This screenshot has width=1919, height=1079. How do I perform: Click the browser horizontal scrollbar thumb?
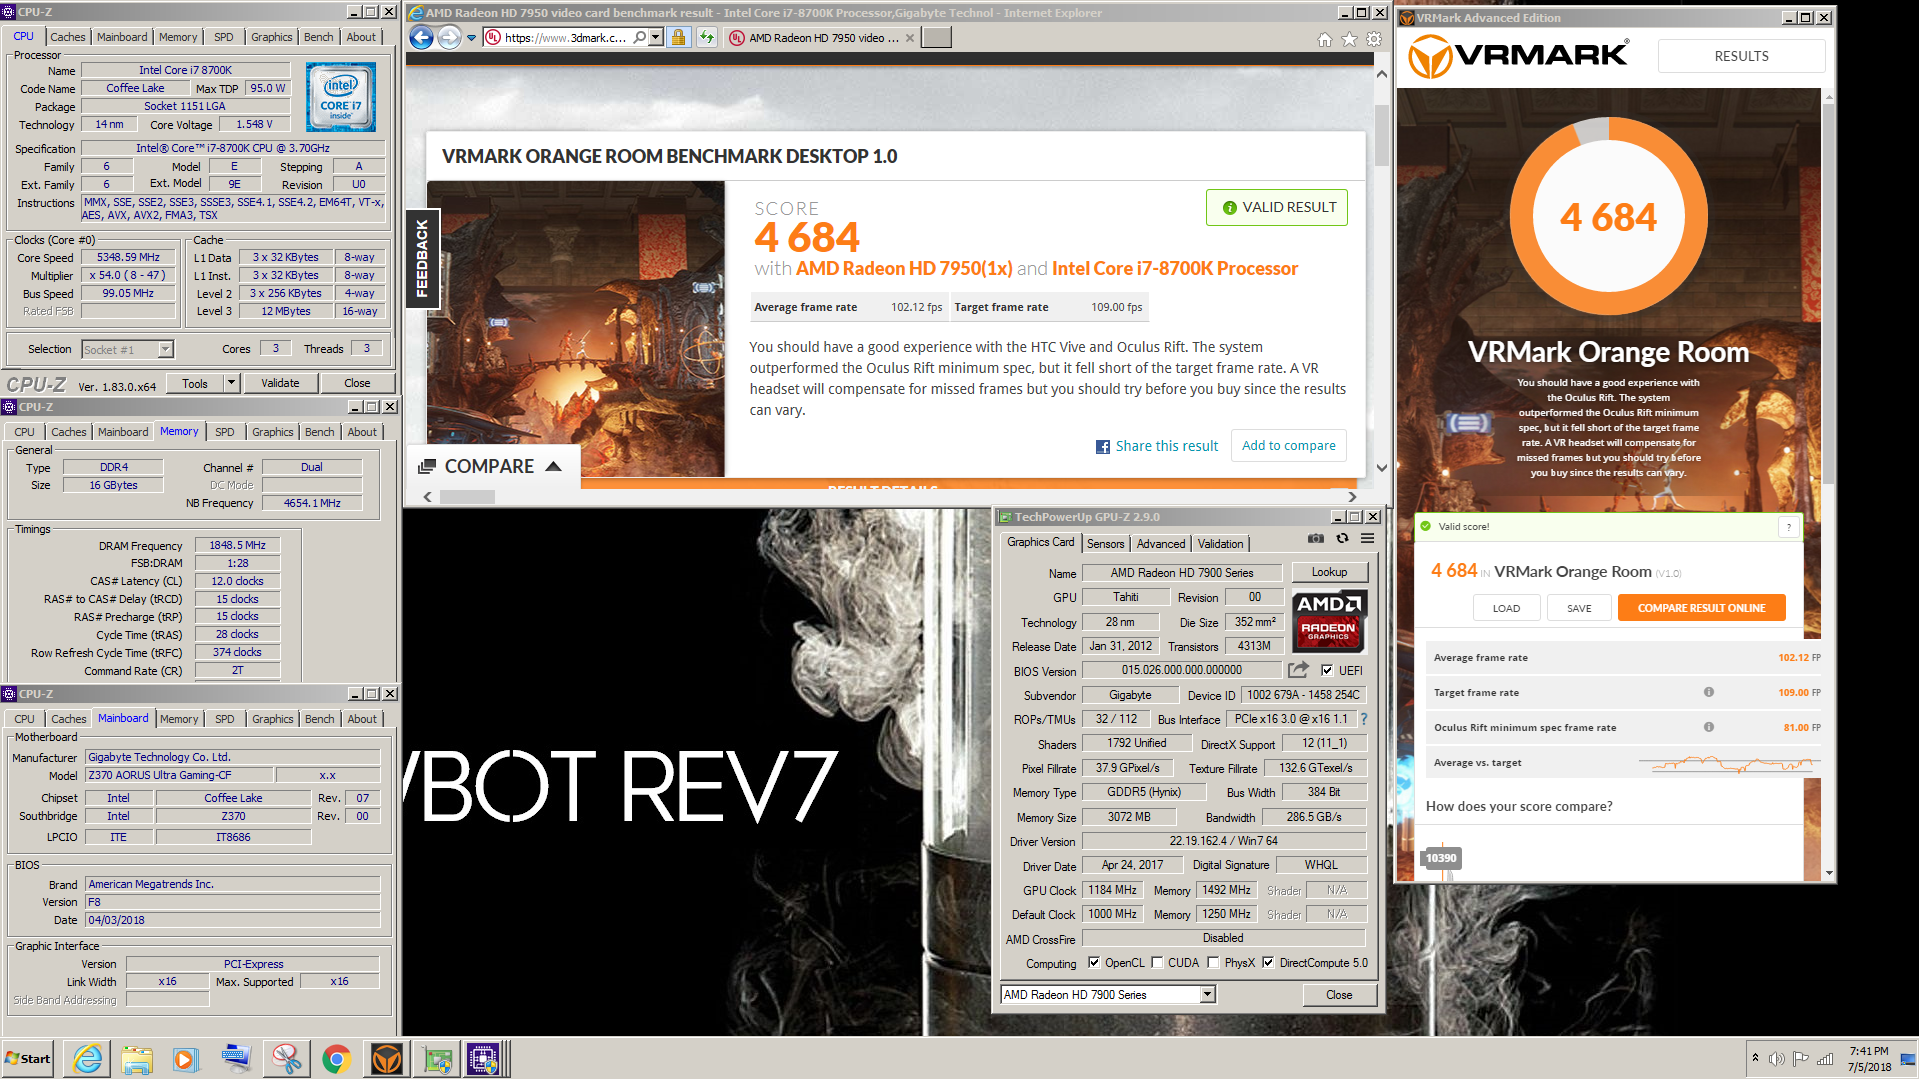(x=468, y=496)
